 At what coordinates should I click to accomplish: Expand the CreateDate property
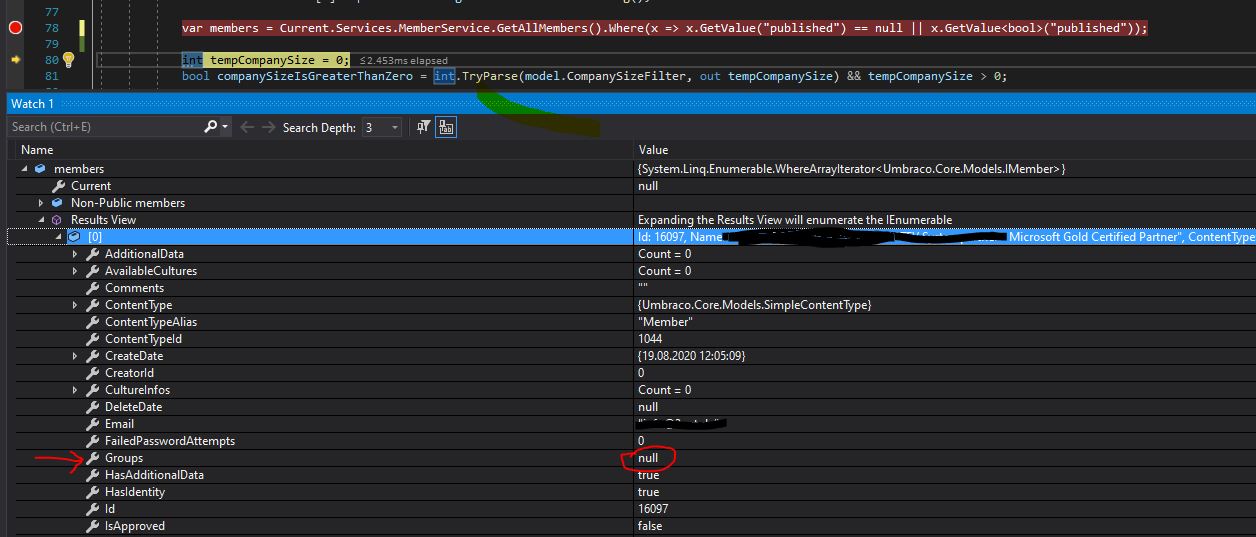(75, 356)
